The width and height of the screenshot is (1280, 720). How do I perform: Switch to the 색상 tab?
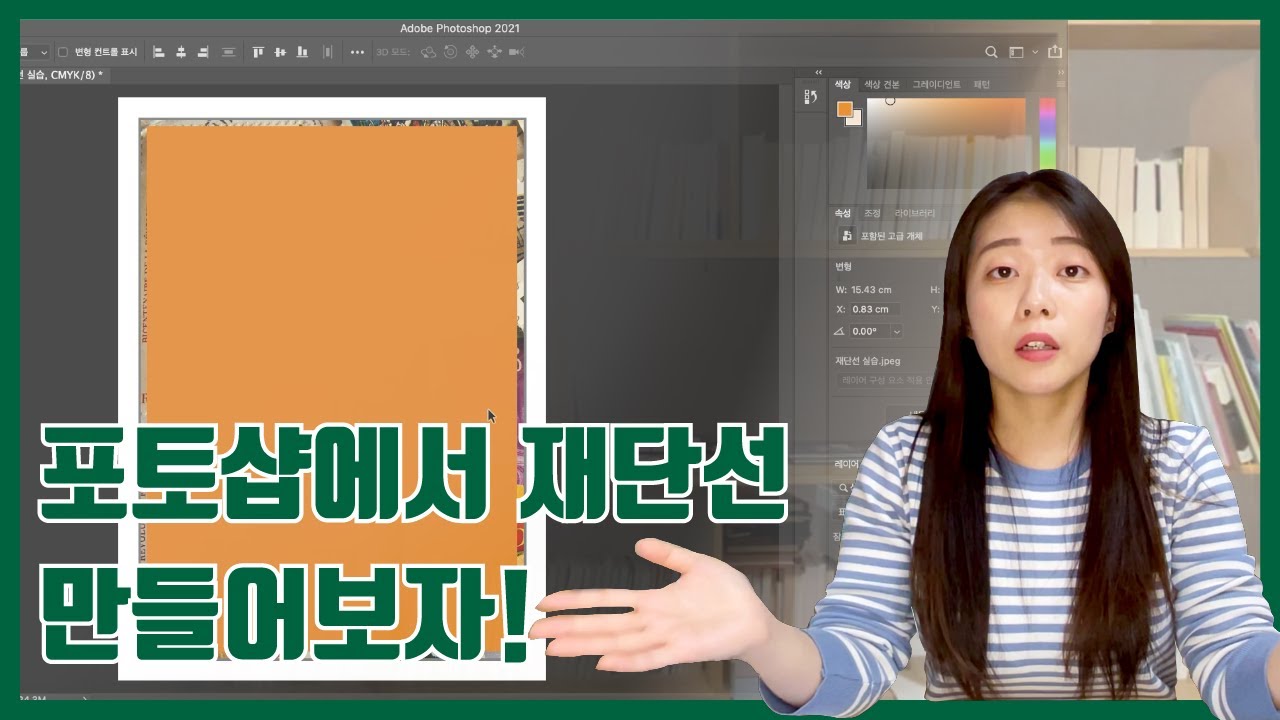coord(843,85)
